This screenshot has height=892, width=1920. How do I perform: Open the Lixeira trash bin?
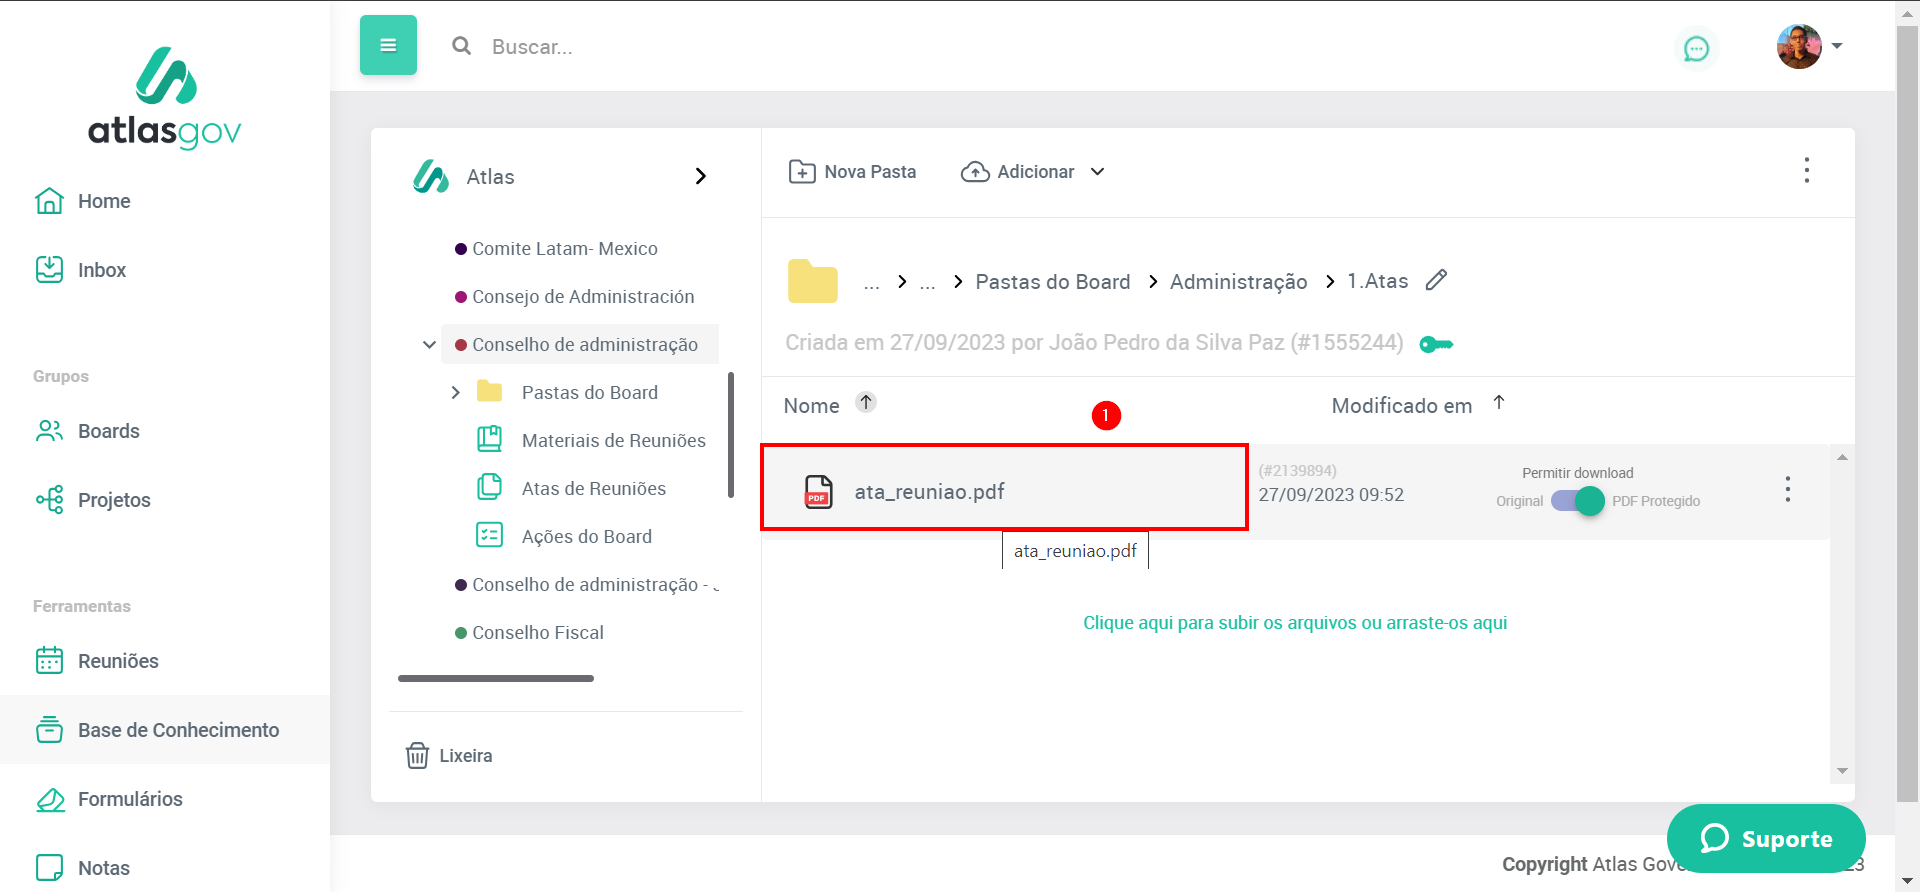[449, 755]
